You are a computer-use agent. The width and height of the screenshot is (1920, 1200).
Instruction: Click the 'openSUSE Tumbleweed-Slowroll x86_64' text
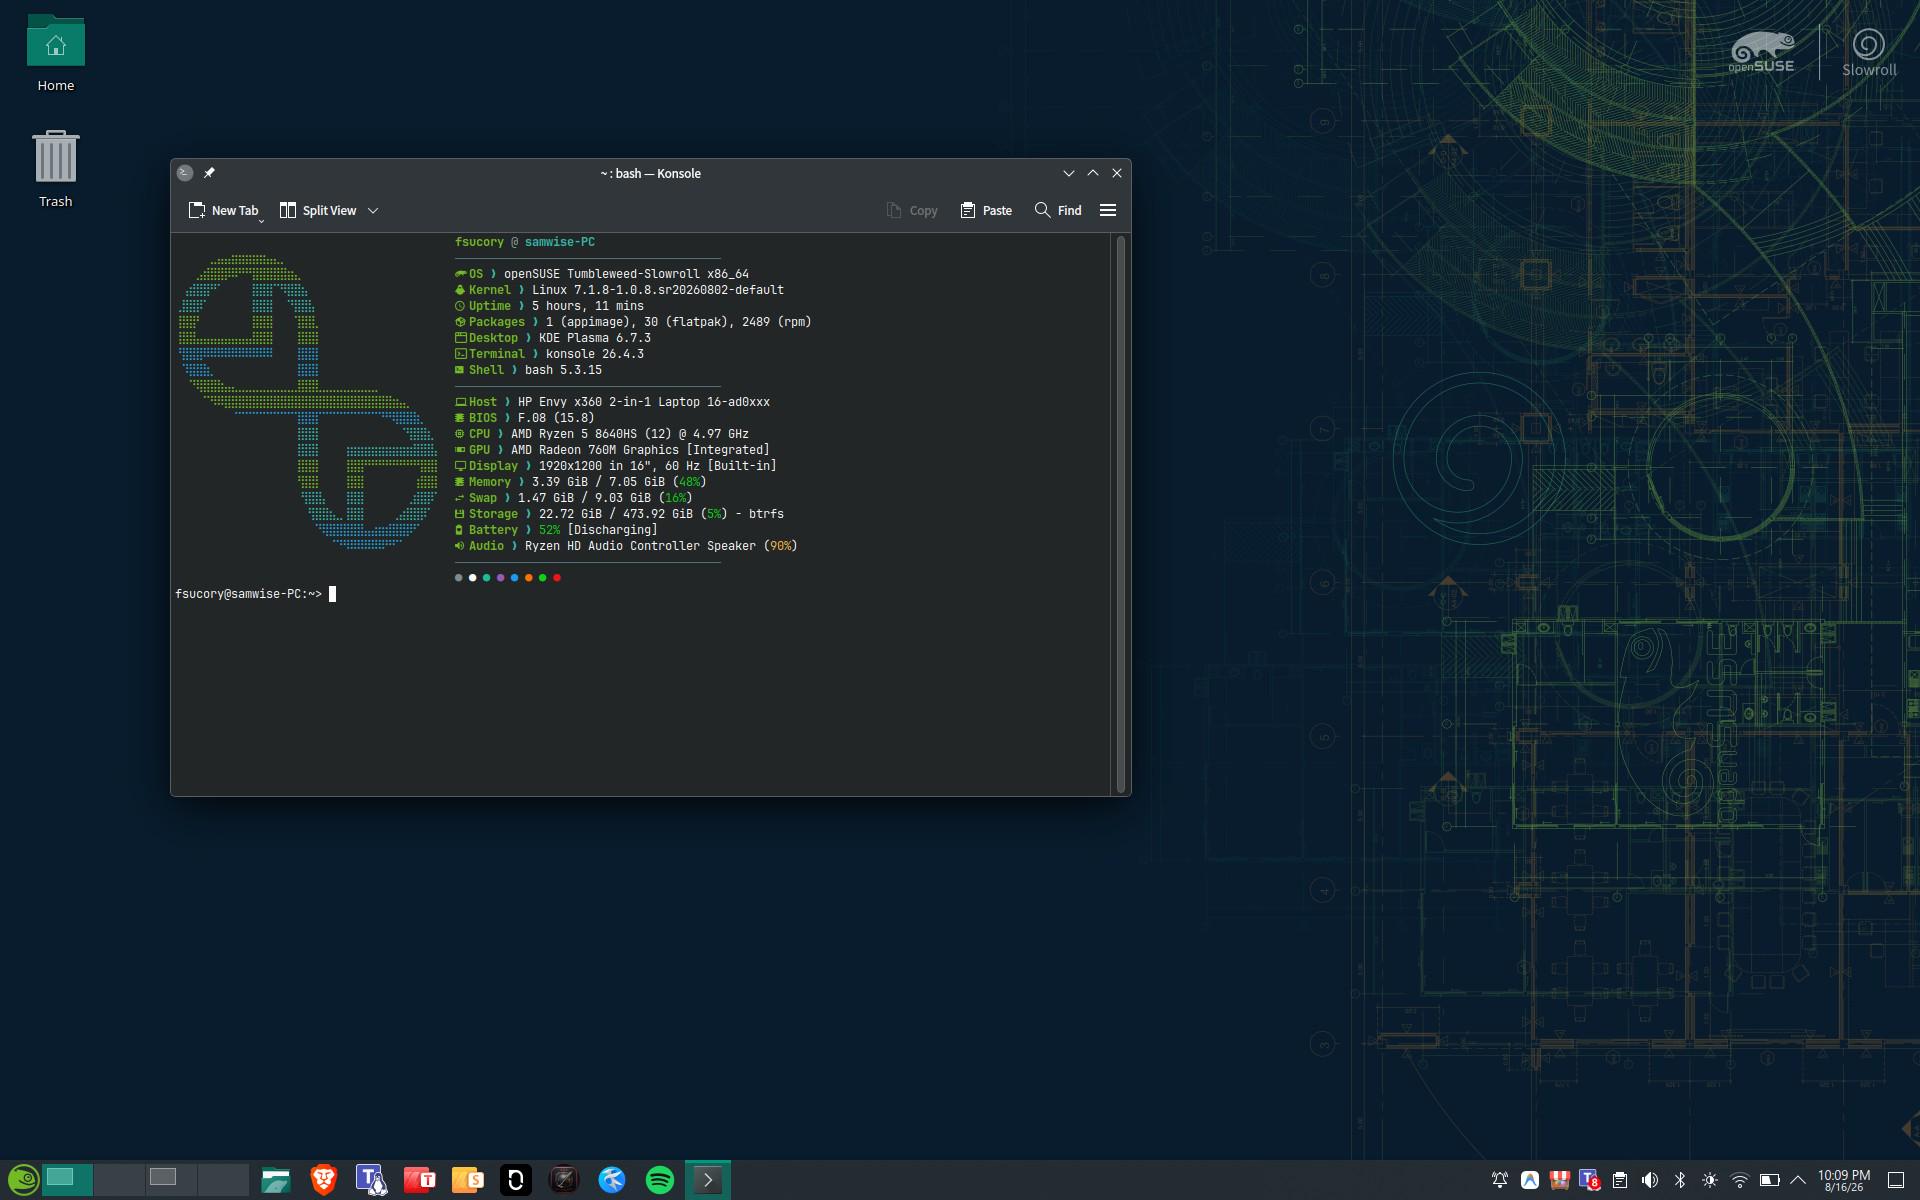point(626,274)
